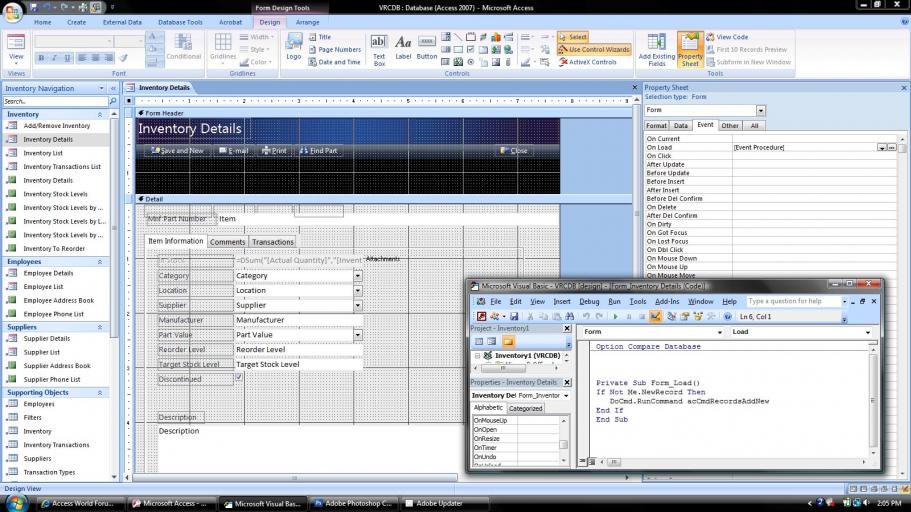Select the Text Box control tool
911x512 pixels.
[x=379, y=50]
